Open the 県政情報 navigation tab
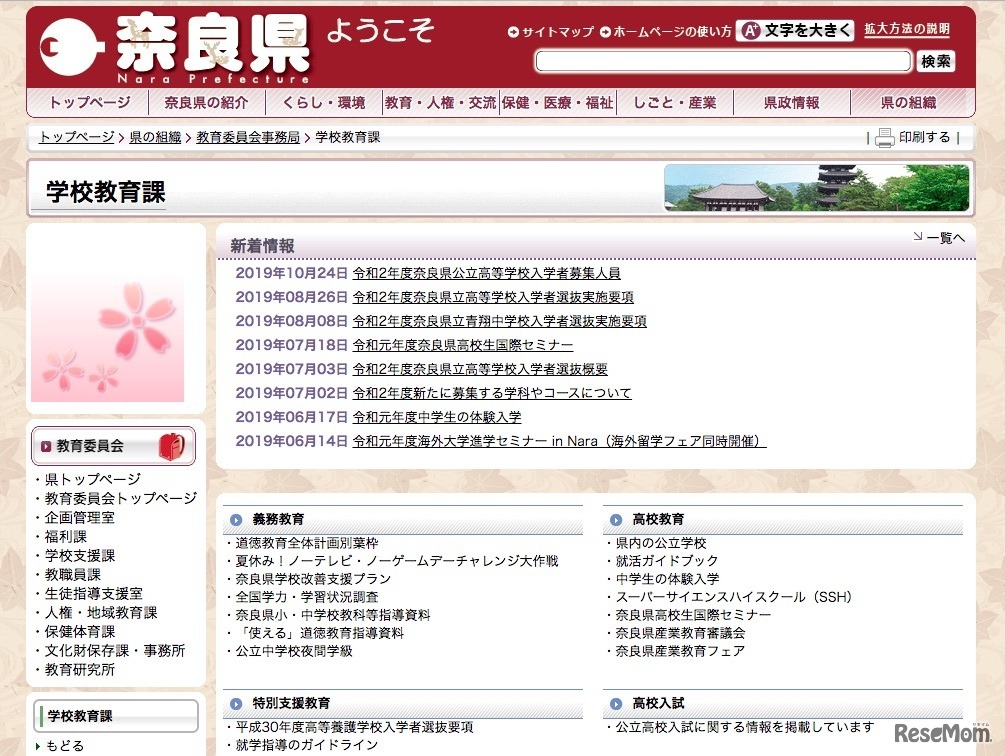Screen dimensions: 1005x756 [x=791, y=101]
